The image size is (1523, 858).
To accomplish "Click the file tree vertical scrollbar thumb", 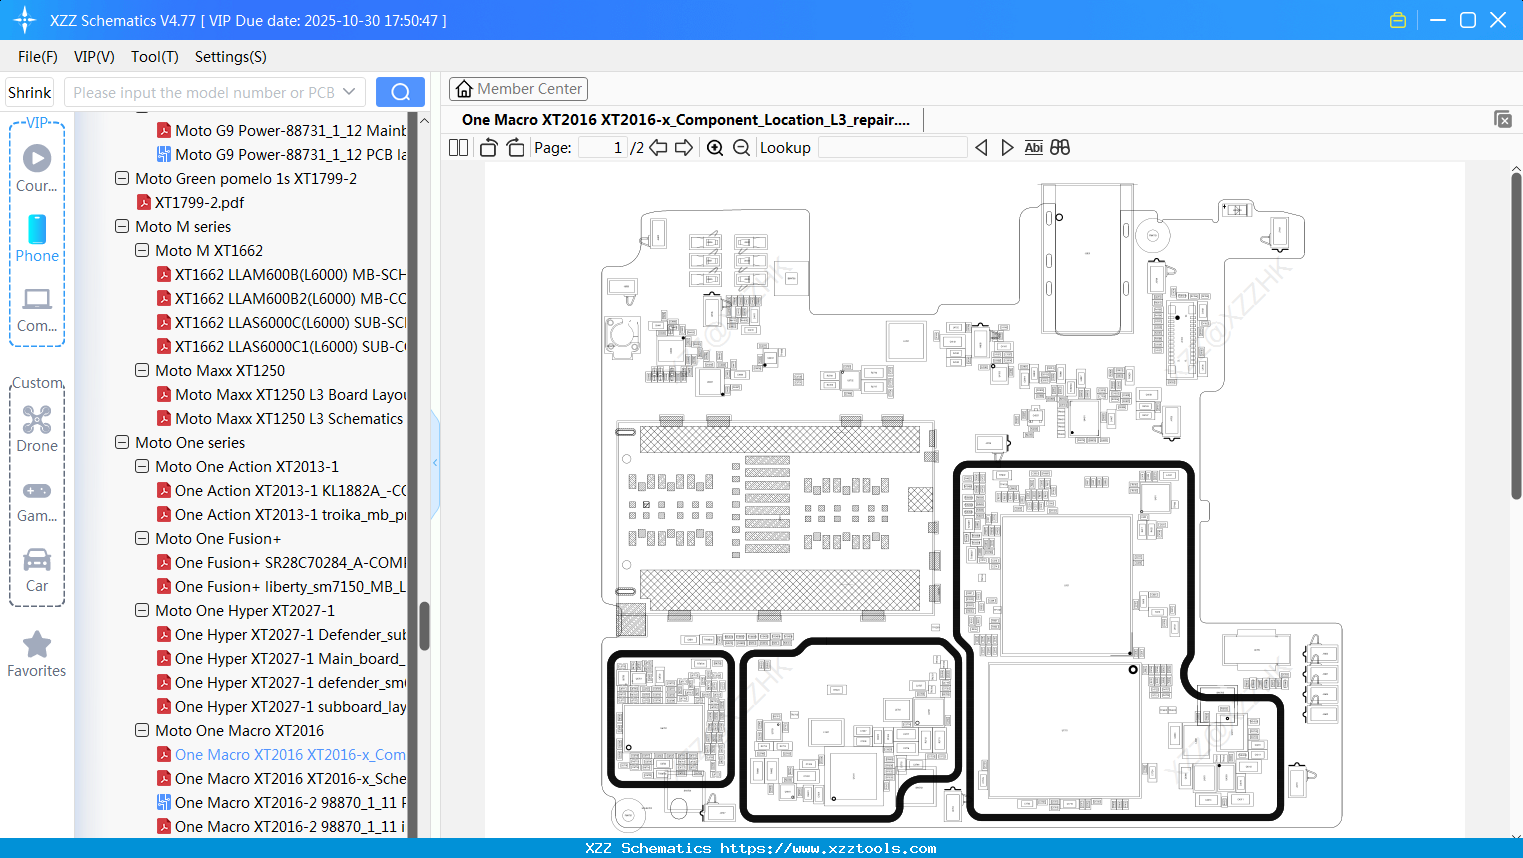I will (424, 626).
